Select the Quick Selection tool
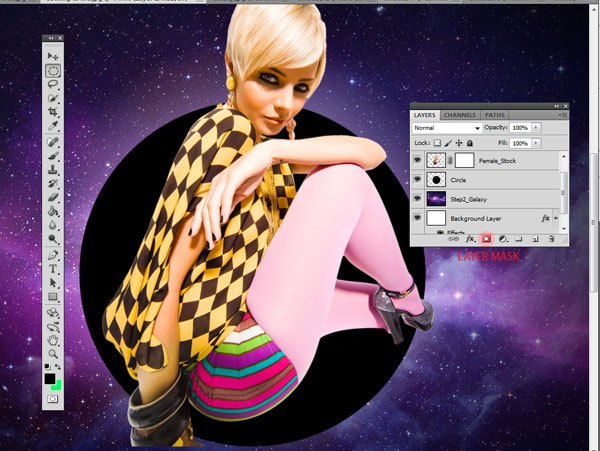Viewport: 600px width, 451px height. pyautogui.click(x=53, y=98)
